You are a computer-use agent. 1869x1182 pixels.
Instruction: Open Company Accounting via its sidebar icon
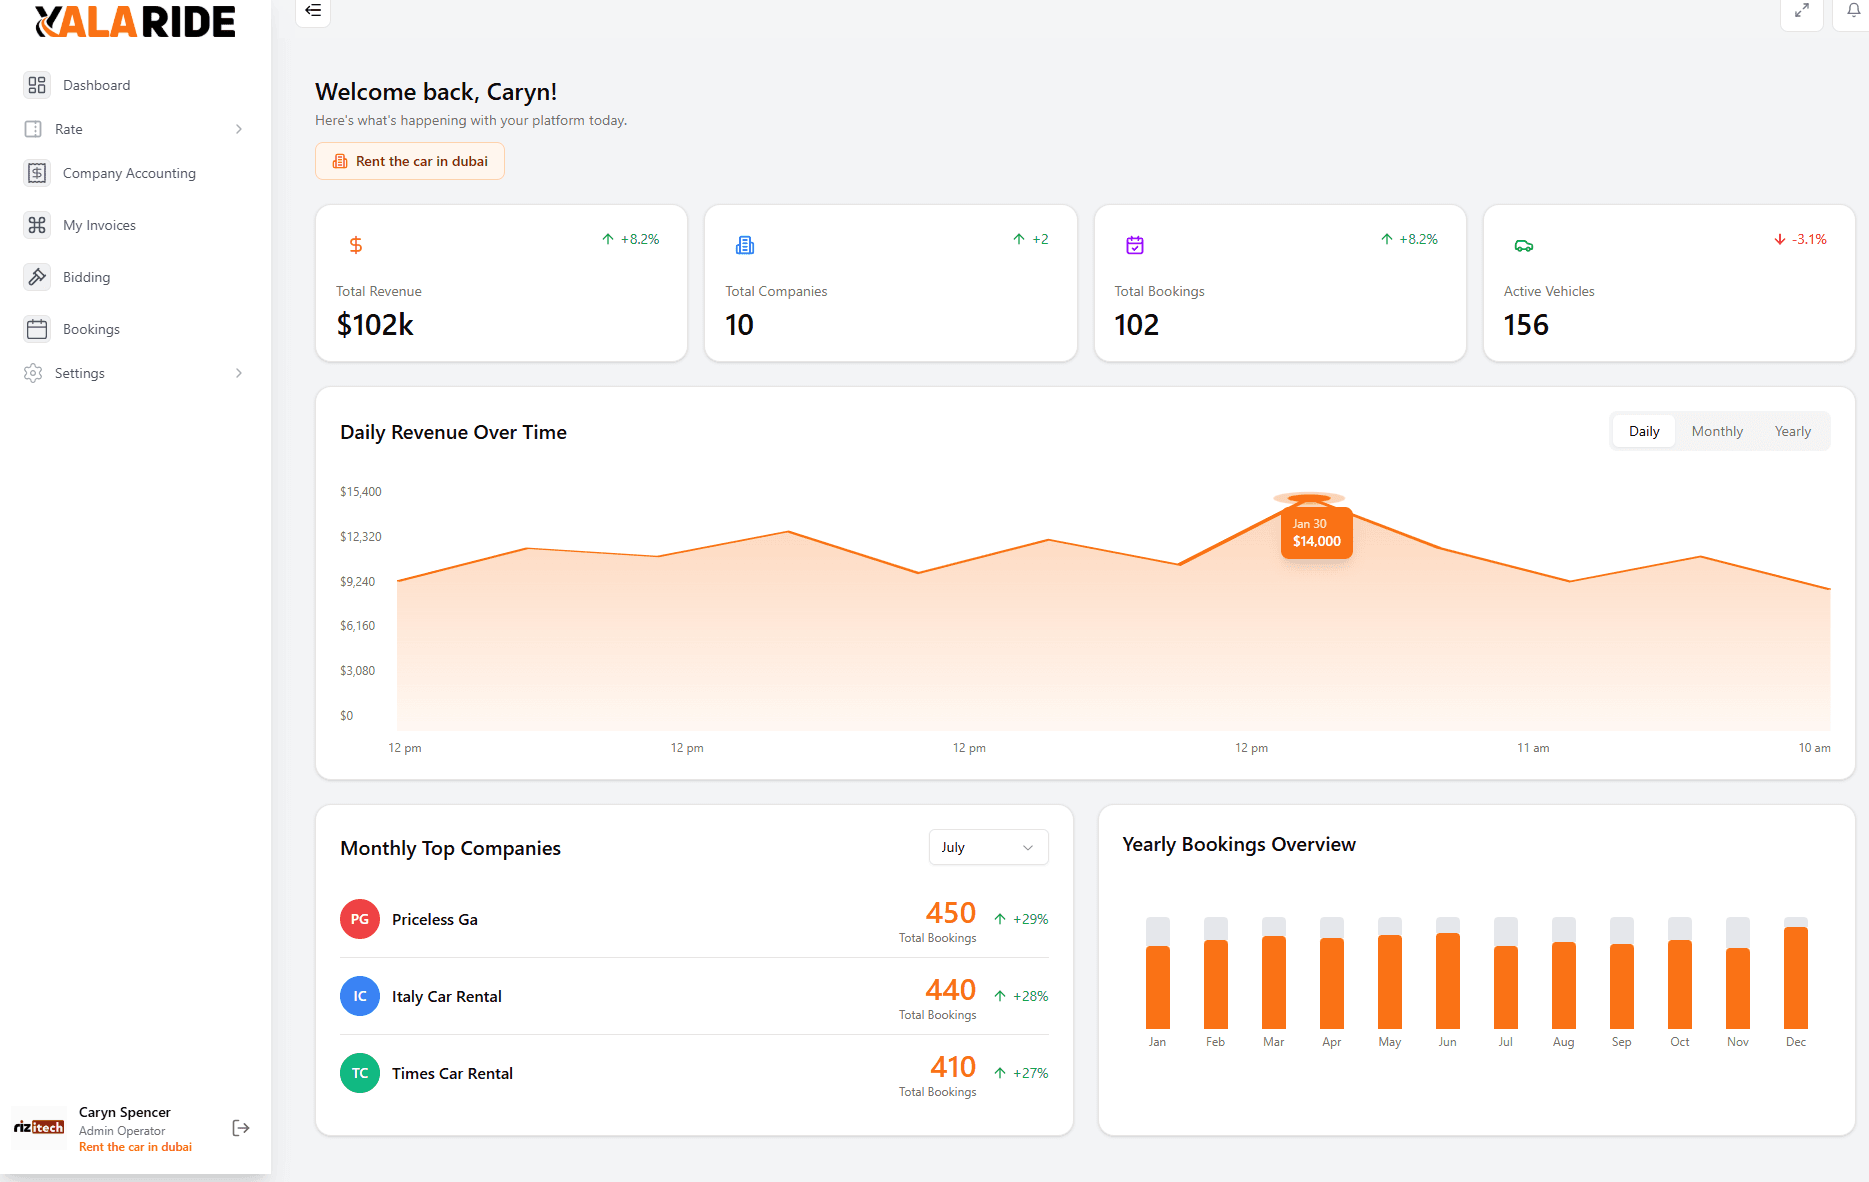coord(37,172)
